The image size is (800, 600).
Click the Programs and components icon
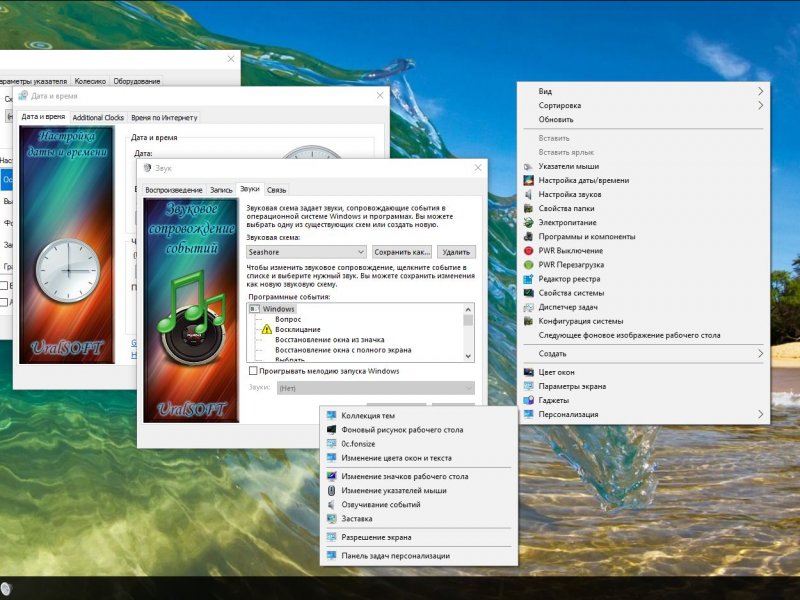pyautogui.click(x=529, y=237)
